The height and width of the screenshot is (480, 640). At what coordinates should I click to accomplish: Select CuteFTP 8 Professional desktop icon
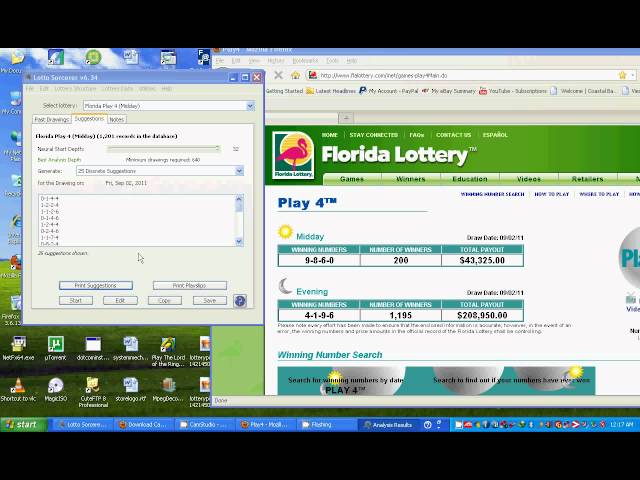point(93,392)
